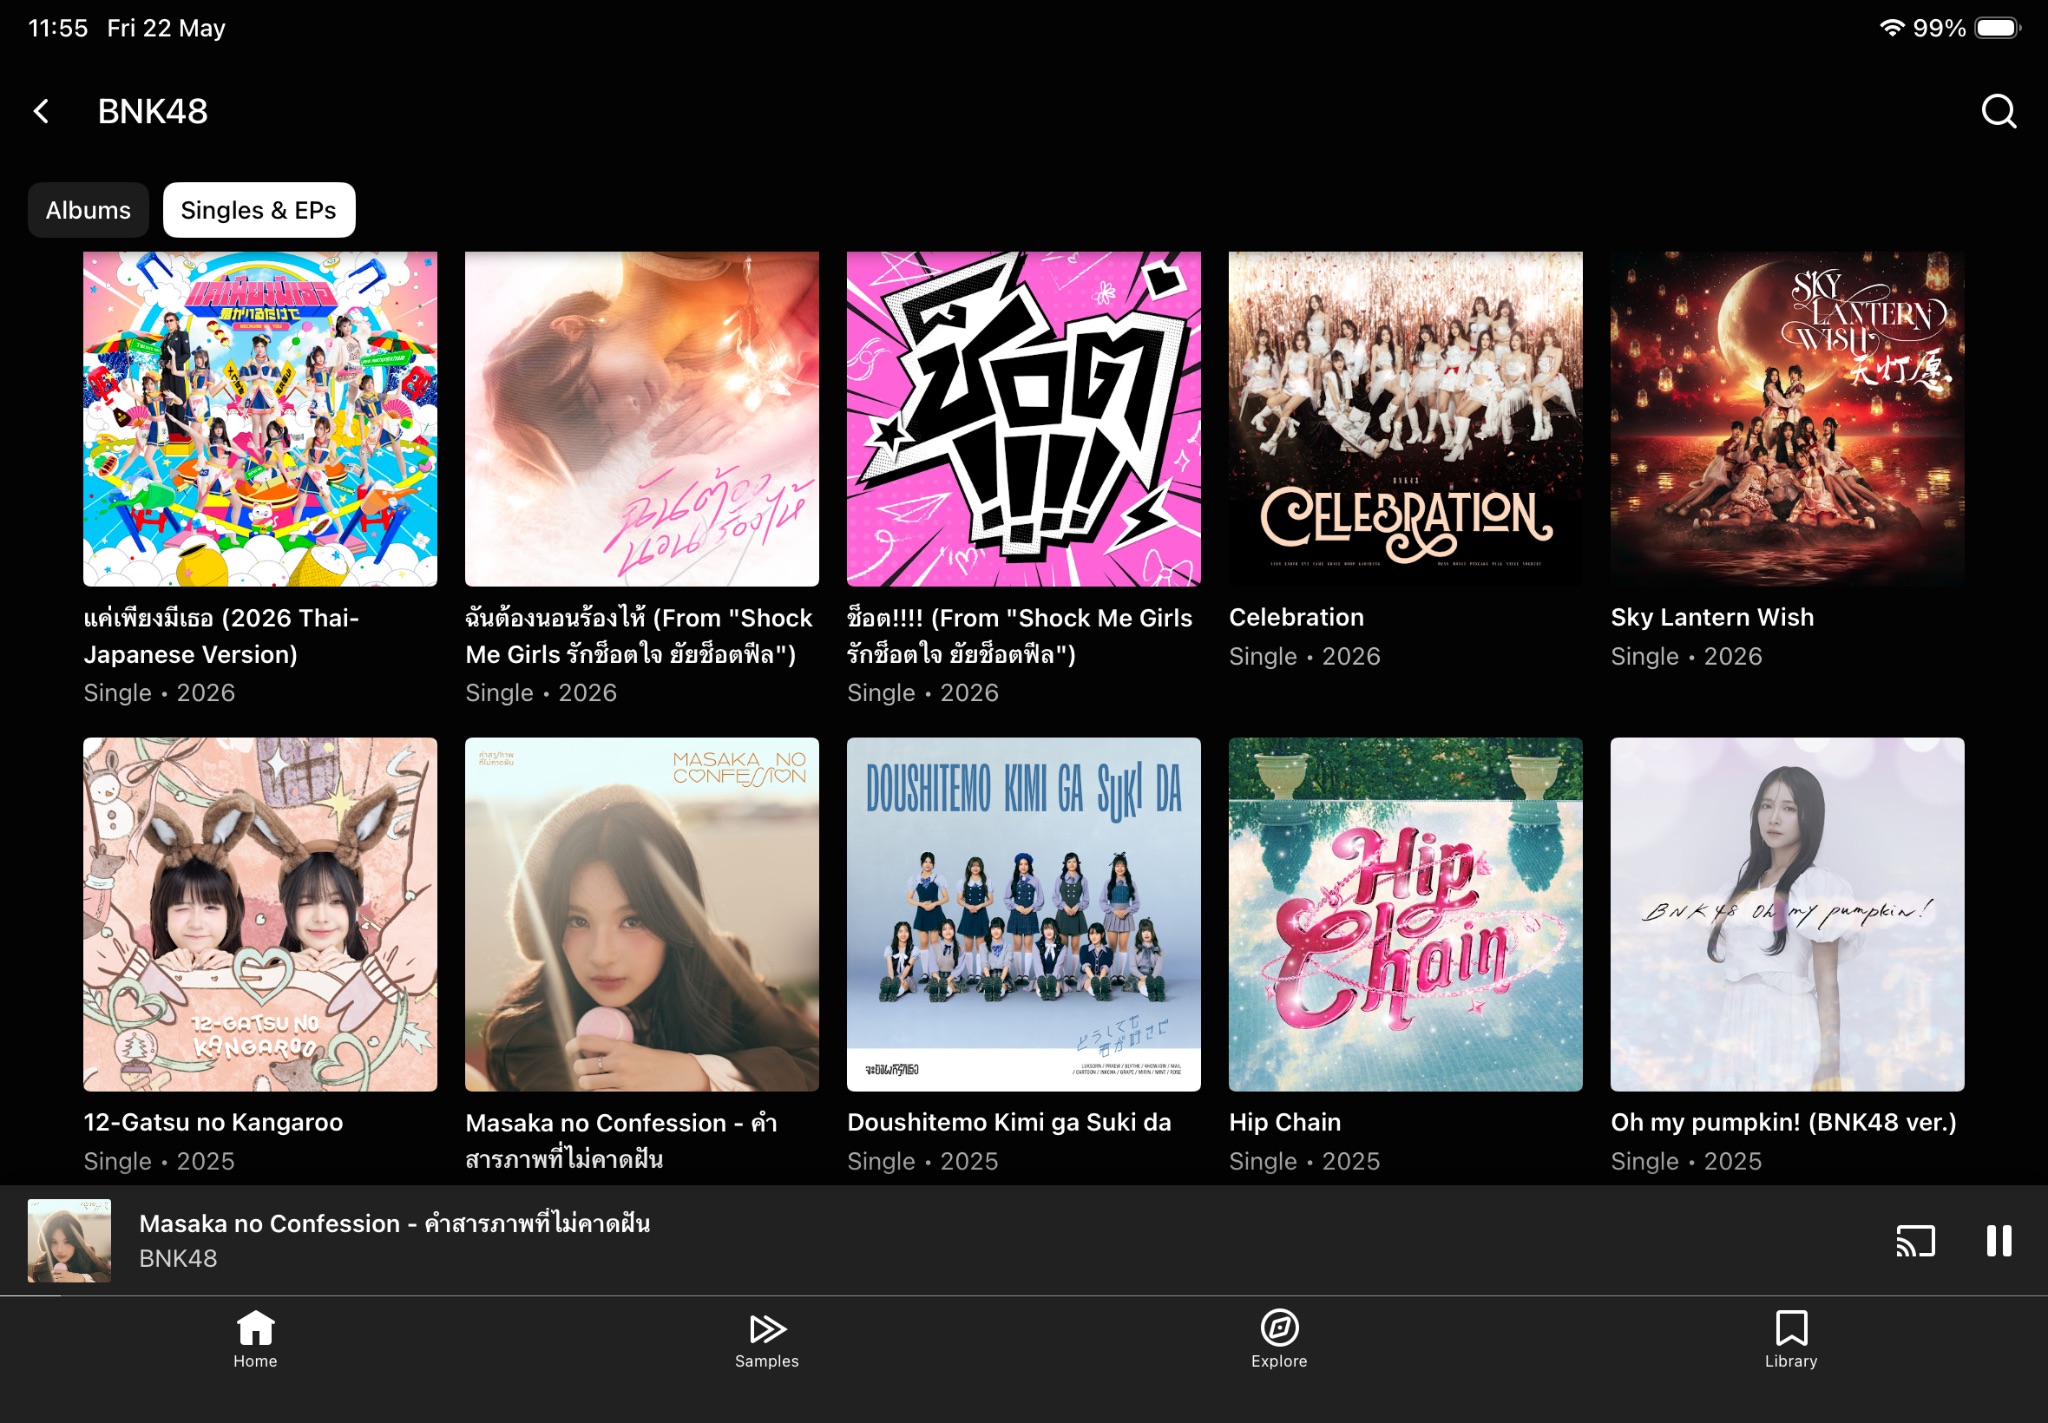Viewport: 2048px width, 1423px height.
Task: Open the Celebration single cover
Action: pos(1405,419)
